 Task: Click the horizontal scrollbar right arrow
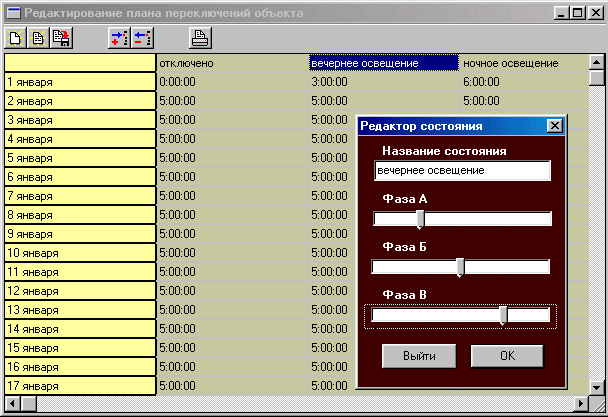coord(581,403)
